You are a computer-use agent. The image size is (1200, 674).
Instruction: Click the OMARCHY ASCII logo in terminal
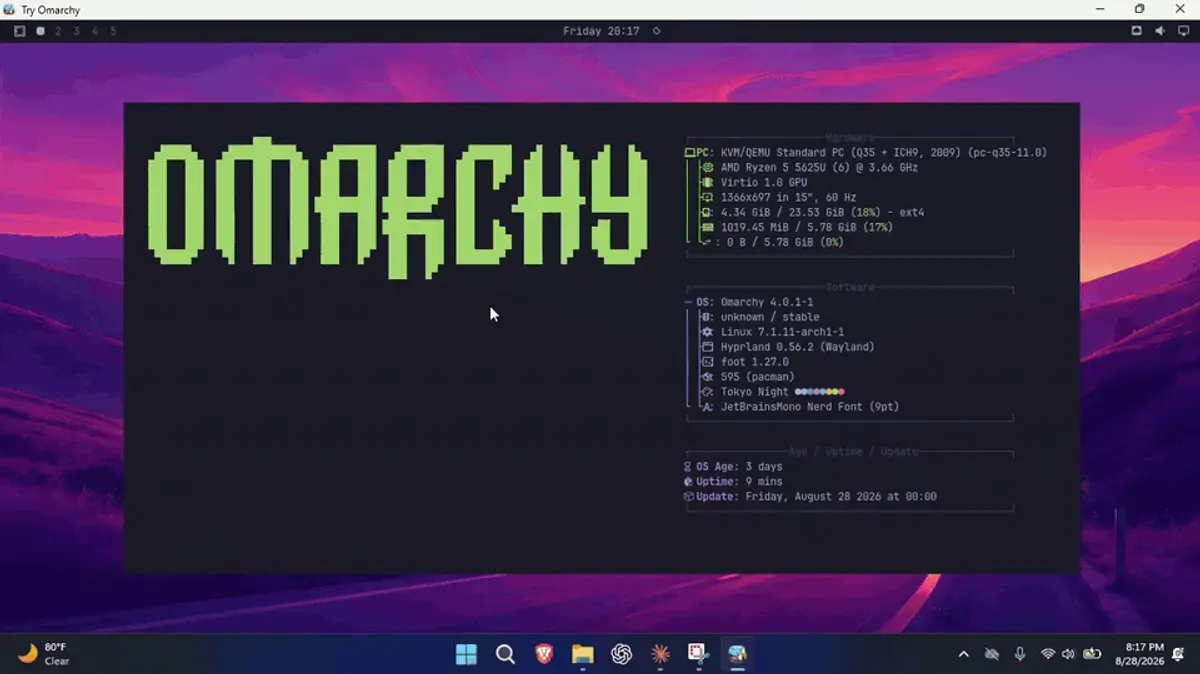(x=398, y=207)
